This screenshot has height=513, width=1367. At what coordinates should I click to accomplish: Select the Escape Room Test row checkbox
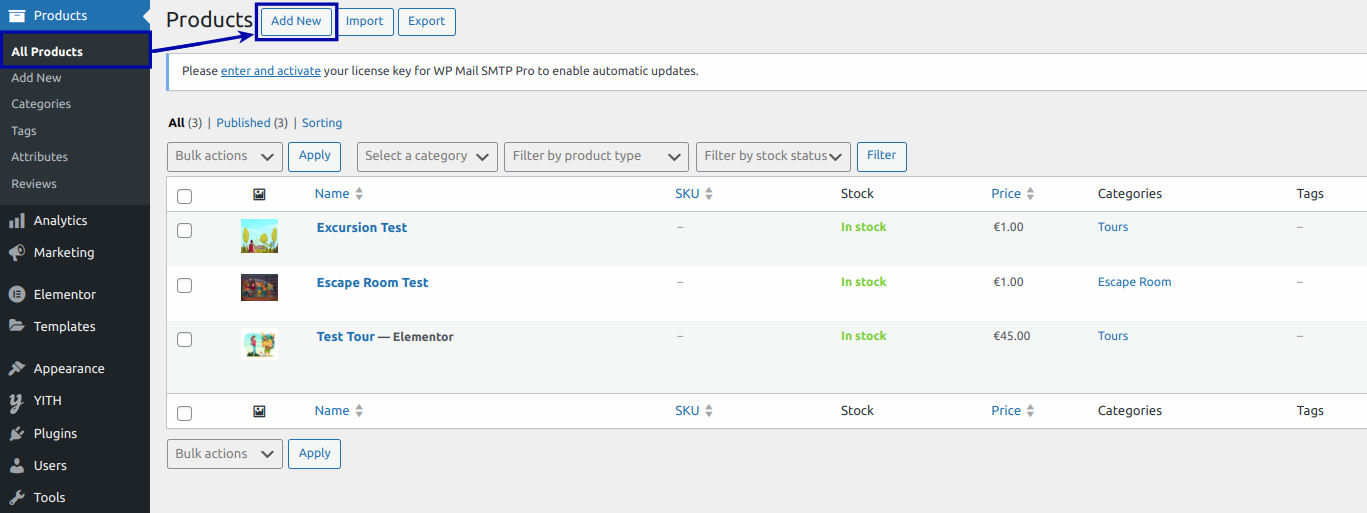(x=184, y=285)
